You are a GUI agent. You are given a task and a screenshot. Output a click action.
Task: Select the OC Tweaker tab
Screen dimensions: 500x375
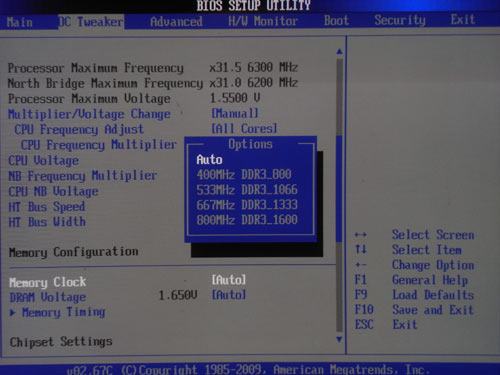coord(91,22)
